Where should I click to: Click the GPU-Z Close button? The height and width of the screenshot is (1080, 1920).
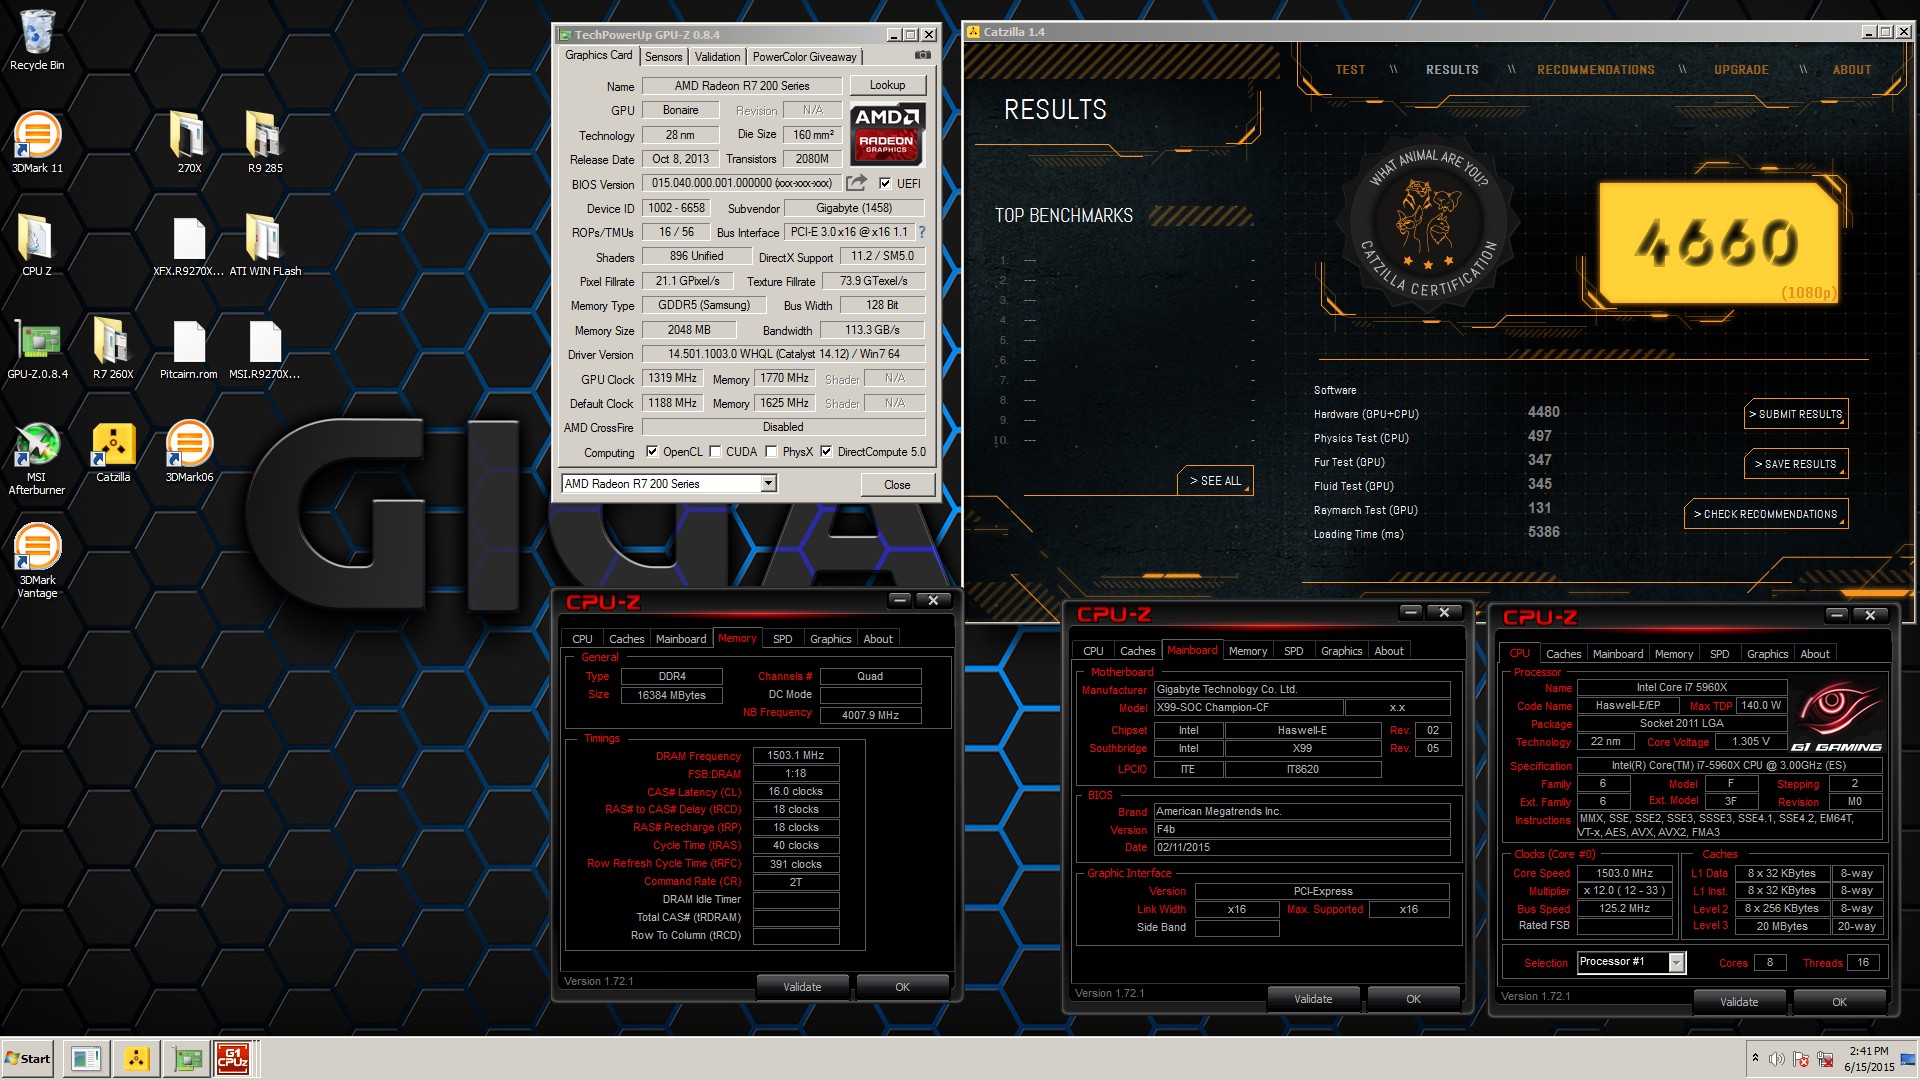pyautogui.click(x=897, y=485)
